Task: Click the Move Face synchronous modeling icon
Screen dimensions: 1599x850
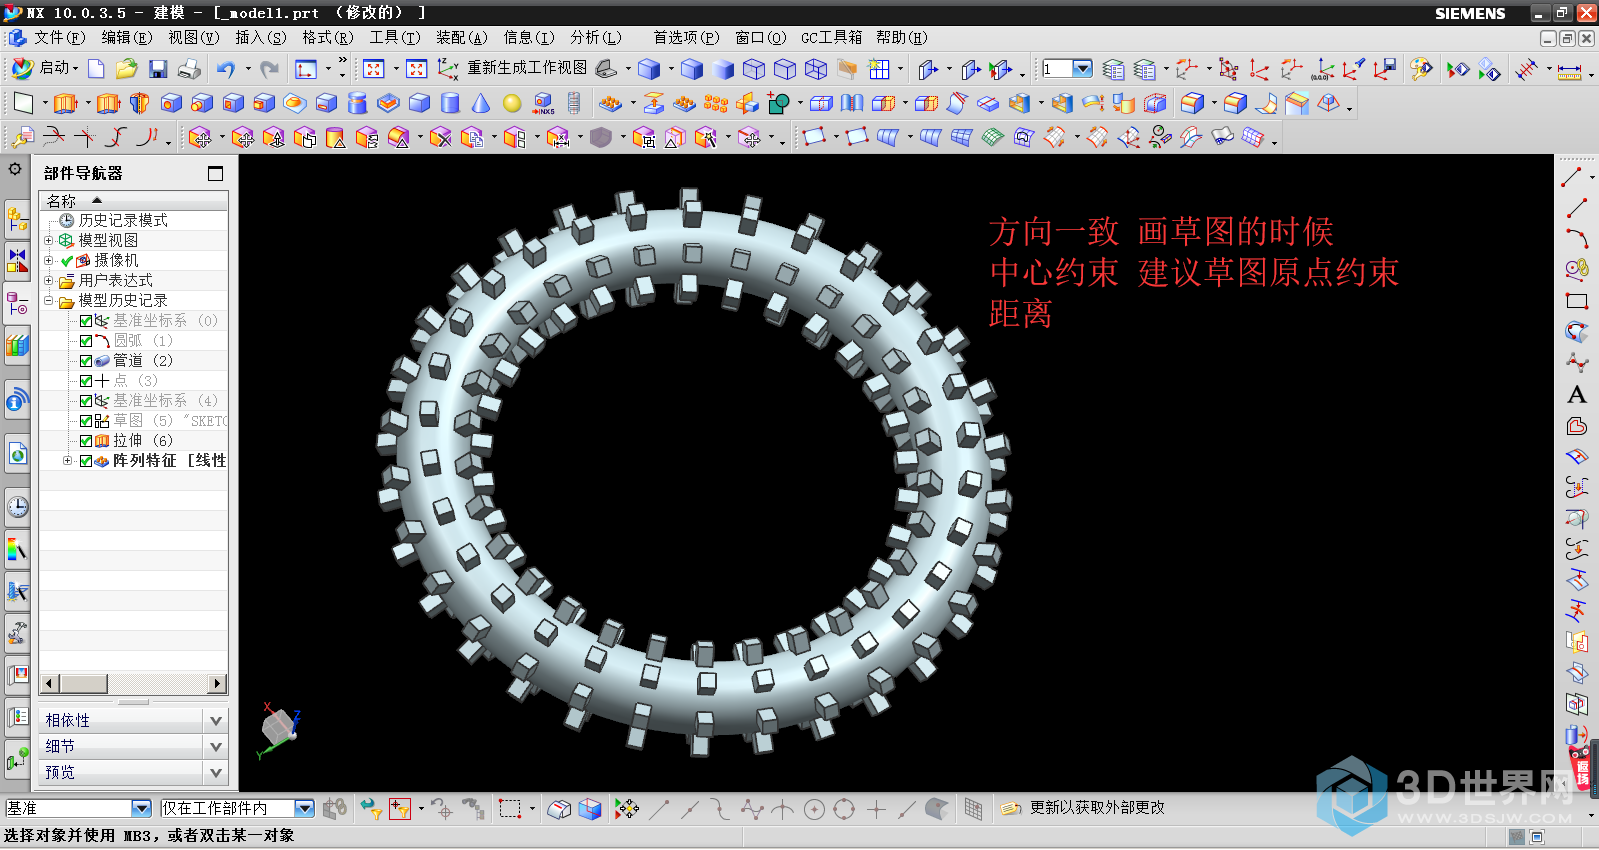Action: click(x=200, y=137)
